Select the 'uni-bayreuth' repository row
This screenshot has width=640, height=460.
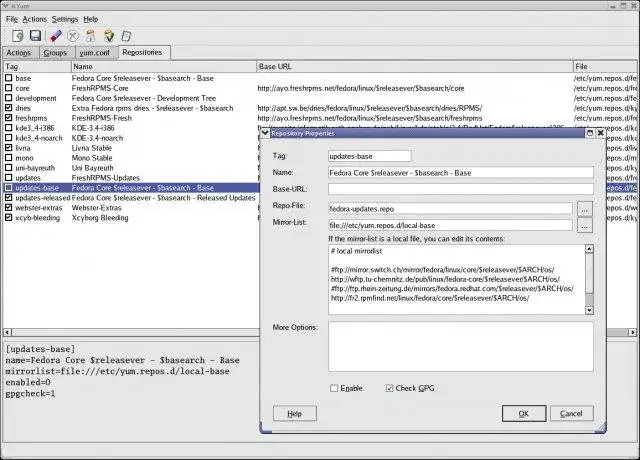(131, 168)
